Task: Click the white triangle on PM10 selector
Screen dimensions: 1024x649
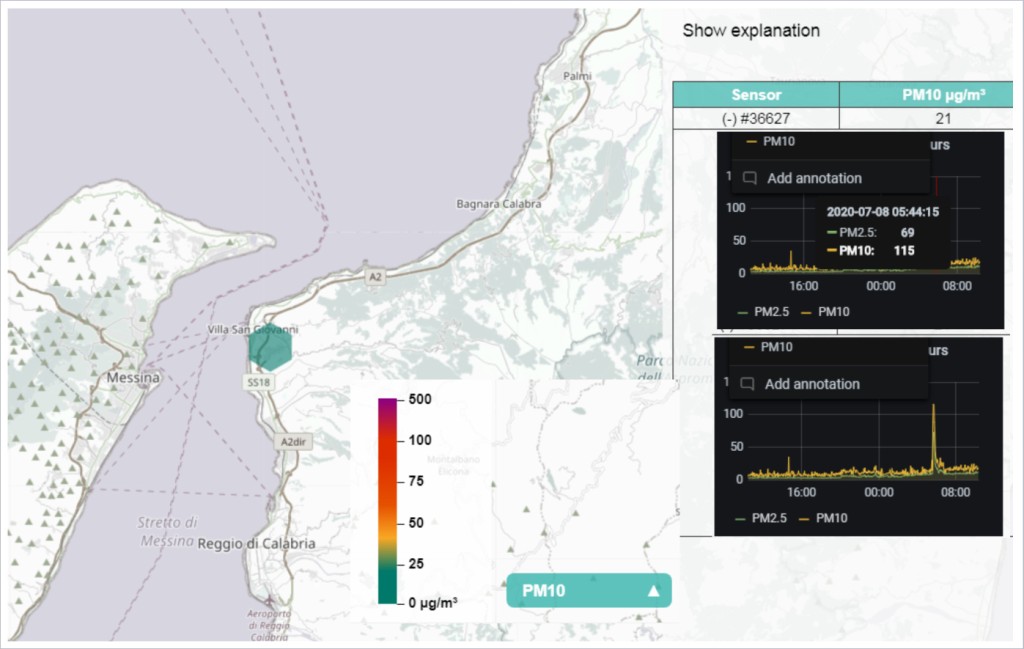Action: pos(653,591)
